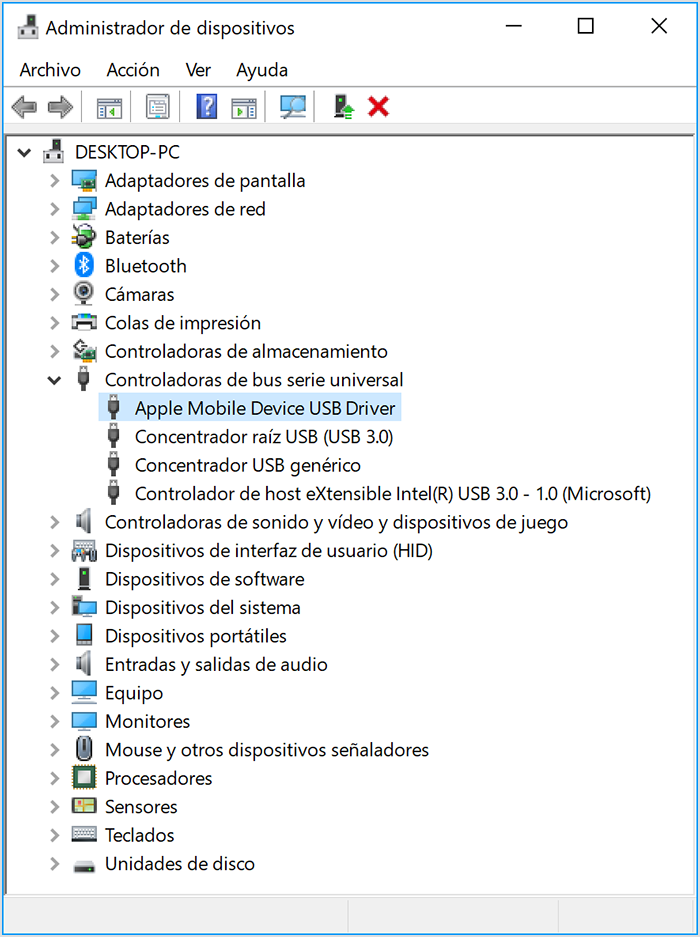Open the Ayuda menu

click(262, 70)
